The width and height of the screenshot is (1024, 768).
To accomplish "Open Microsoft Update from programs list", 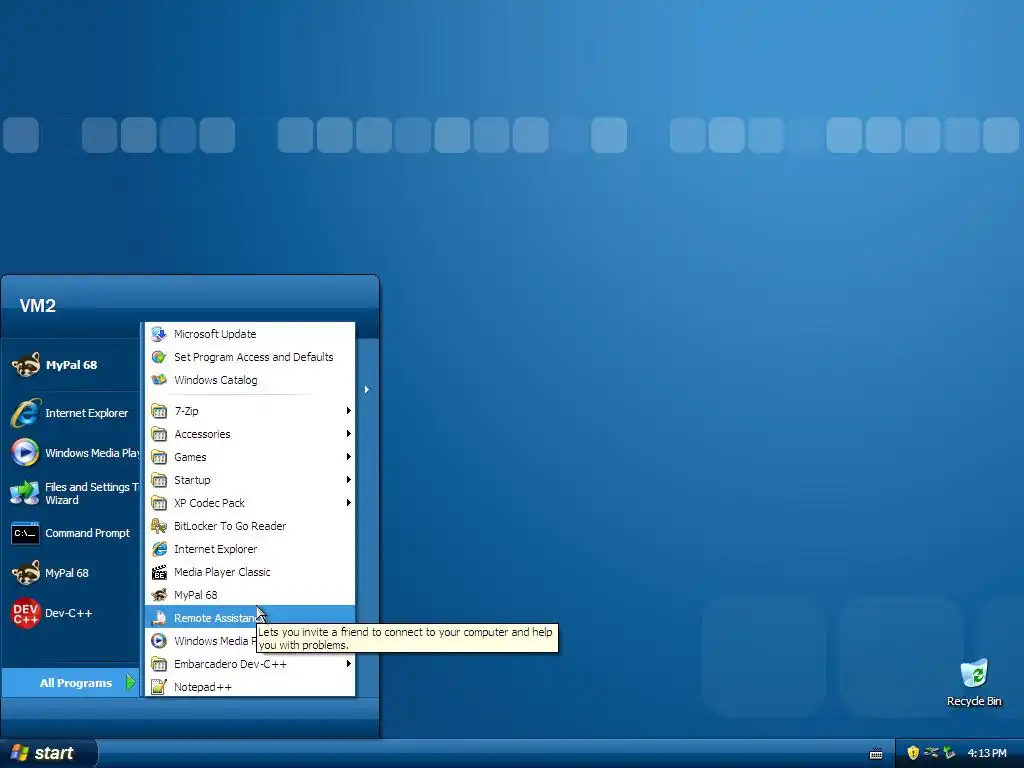I will coord(250,334).
